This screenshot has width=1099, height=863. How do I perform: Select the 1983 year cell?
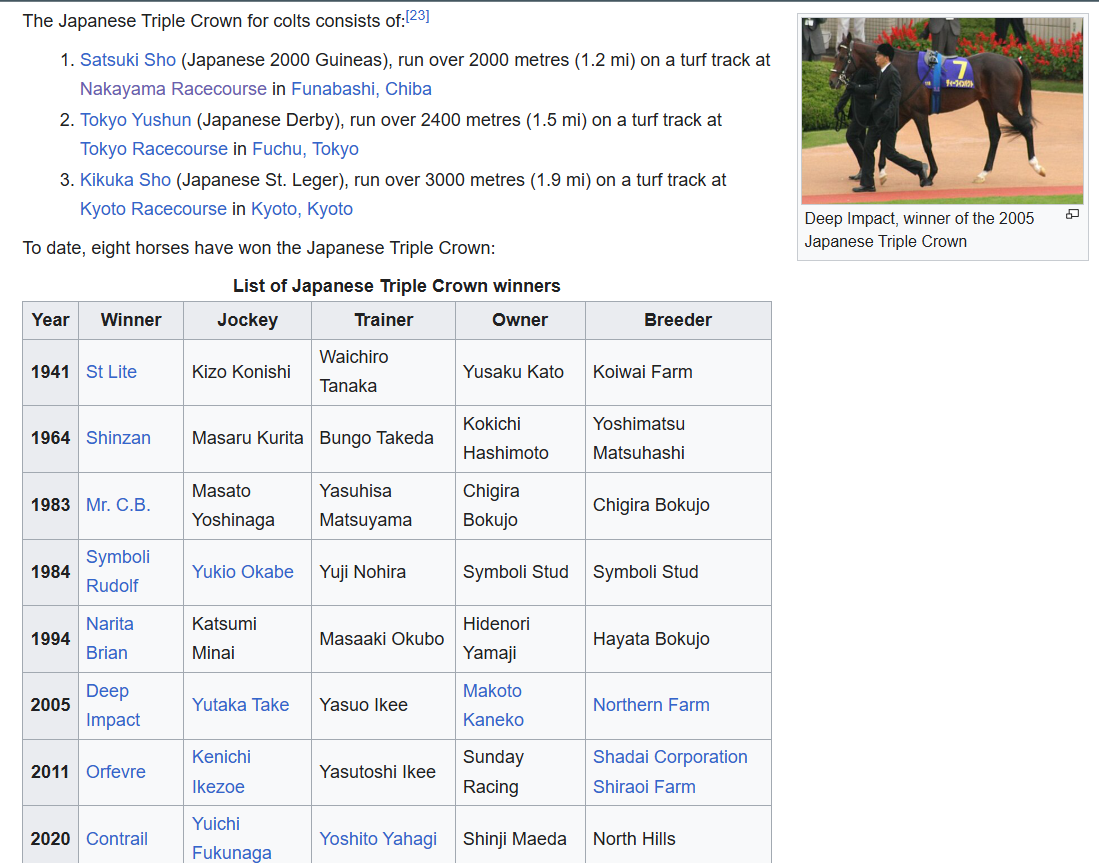click(50, 505)
